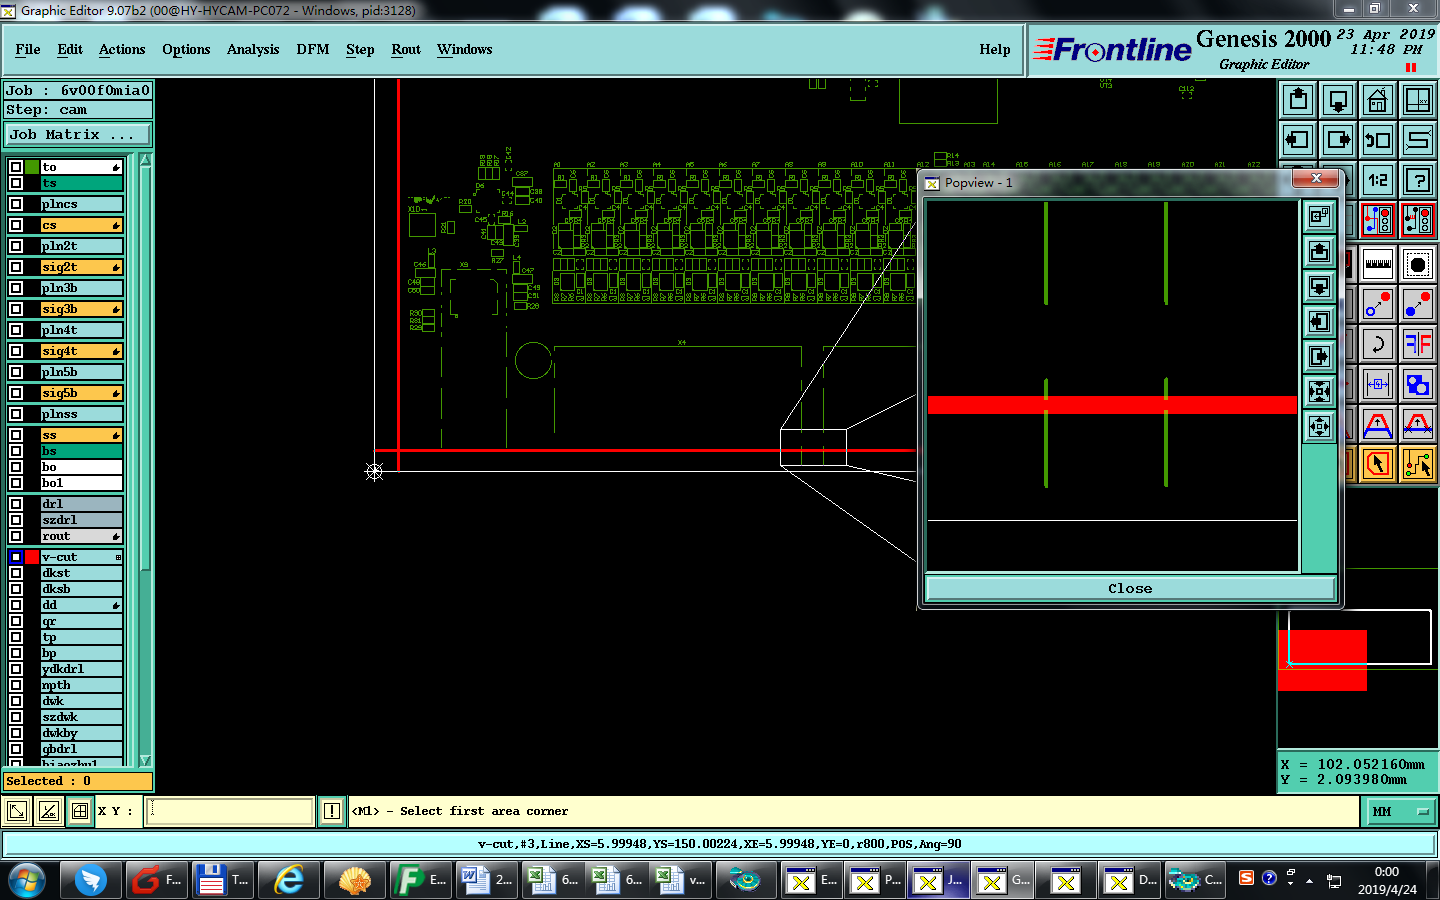1440x900 pixels.
Task: Click the blue shapes contour icon
Action: click(1418, 384)
